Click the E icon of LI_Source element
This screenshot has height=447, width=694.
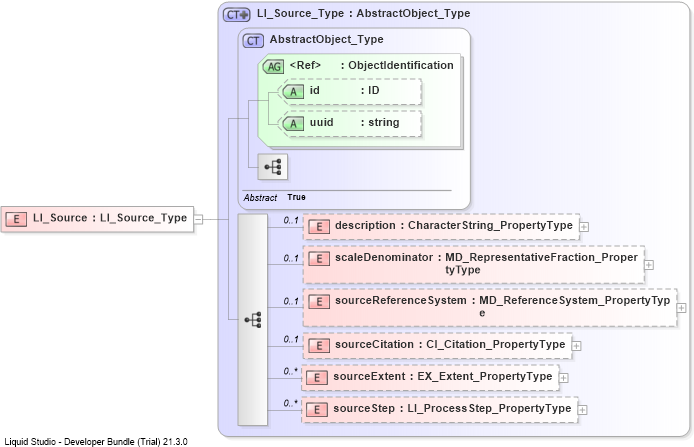[x=16, y=219]
